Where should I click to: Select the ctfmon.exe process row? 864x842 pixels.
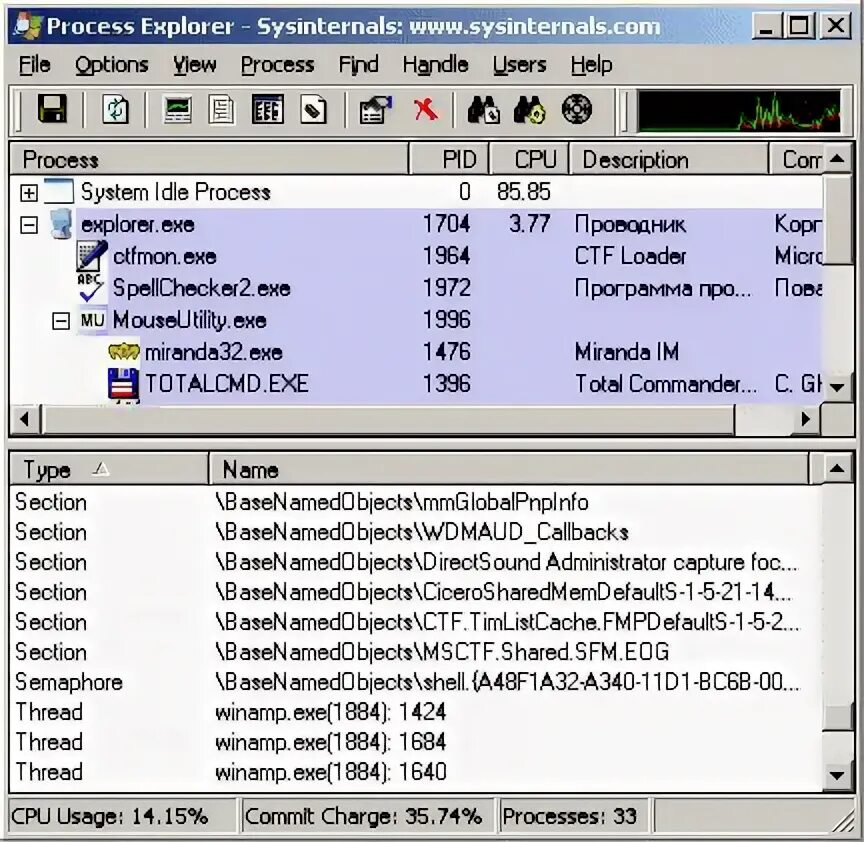click(417, 256)
